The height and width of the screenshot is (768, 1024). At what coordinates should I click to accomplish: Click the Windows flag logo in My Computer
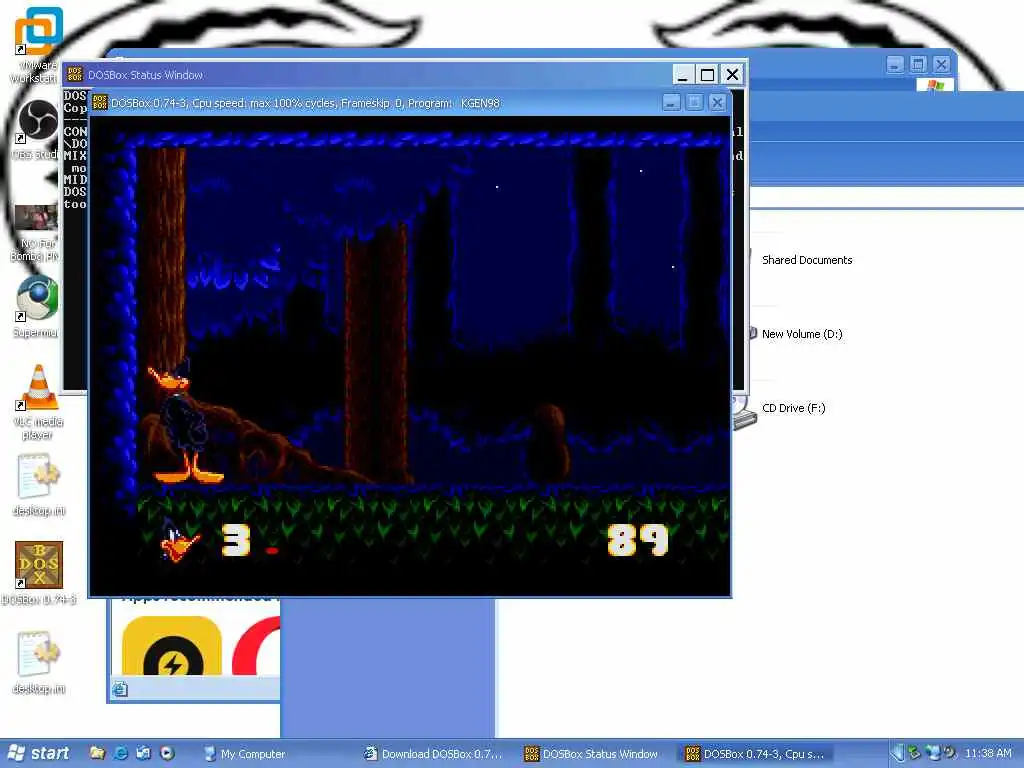(x=935, y=85)
